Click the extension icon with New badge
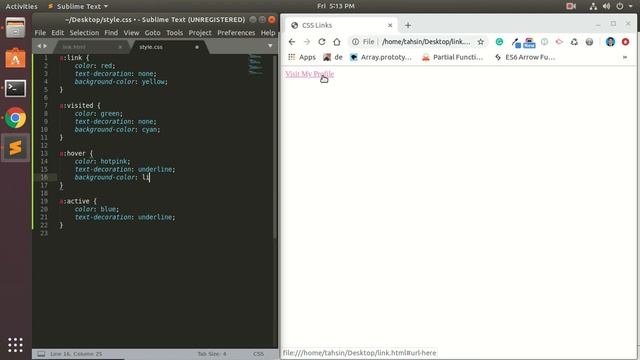Image resolution: width=640 pixels, height=360 pixels. point(529,42)
